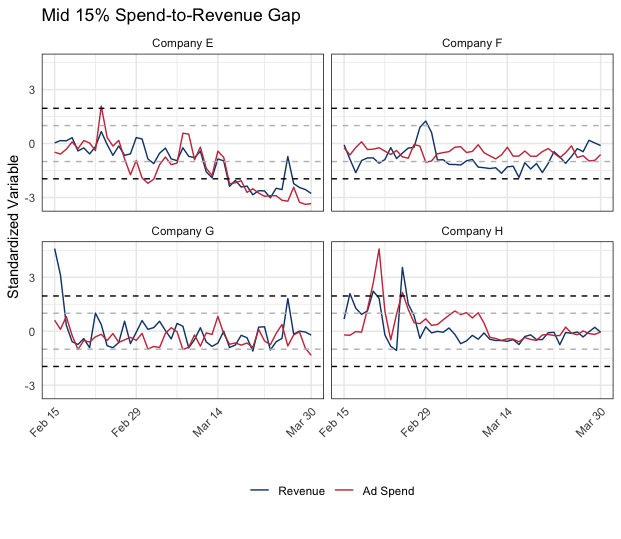
Task: Select the Company F facet header
Action: (471, 43)
